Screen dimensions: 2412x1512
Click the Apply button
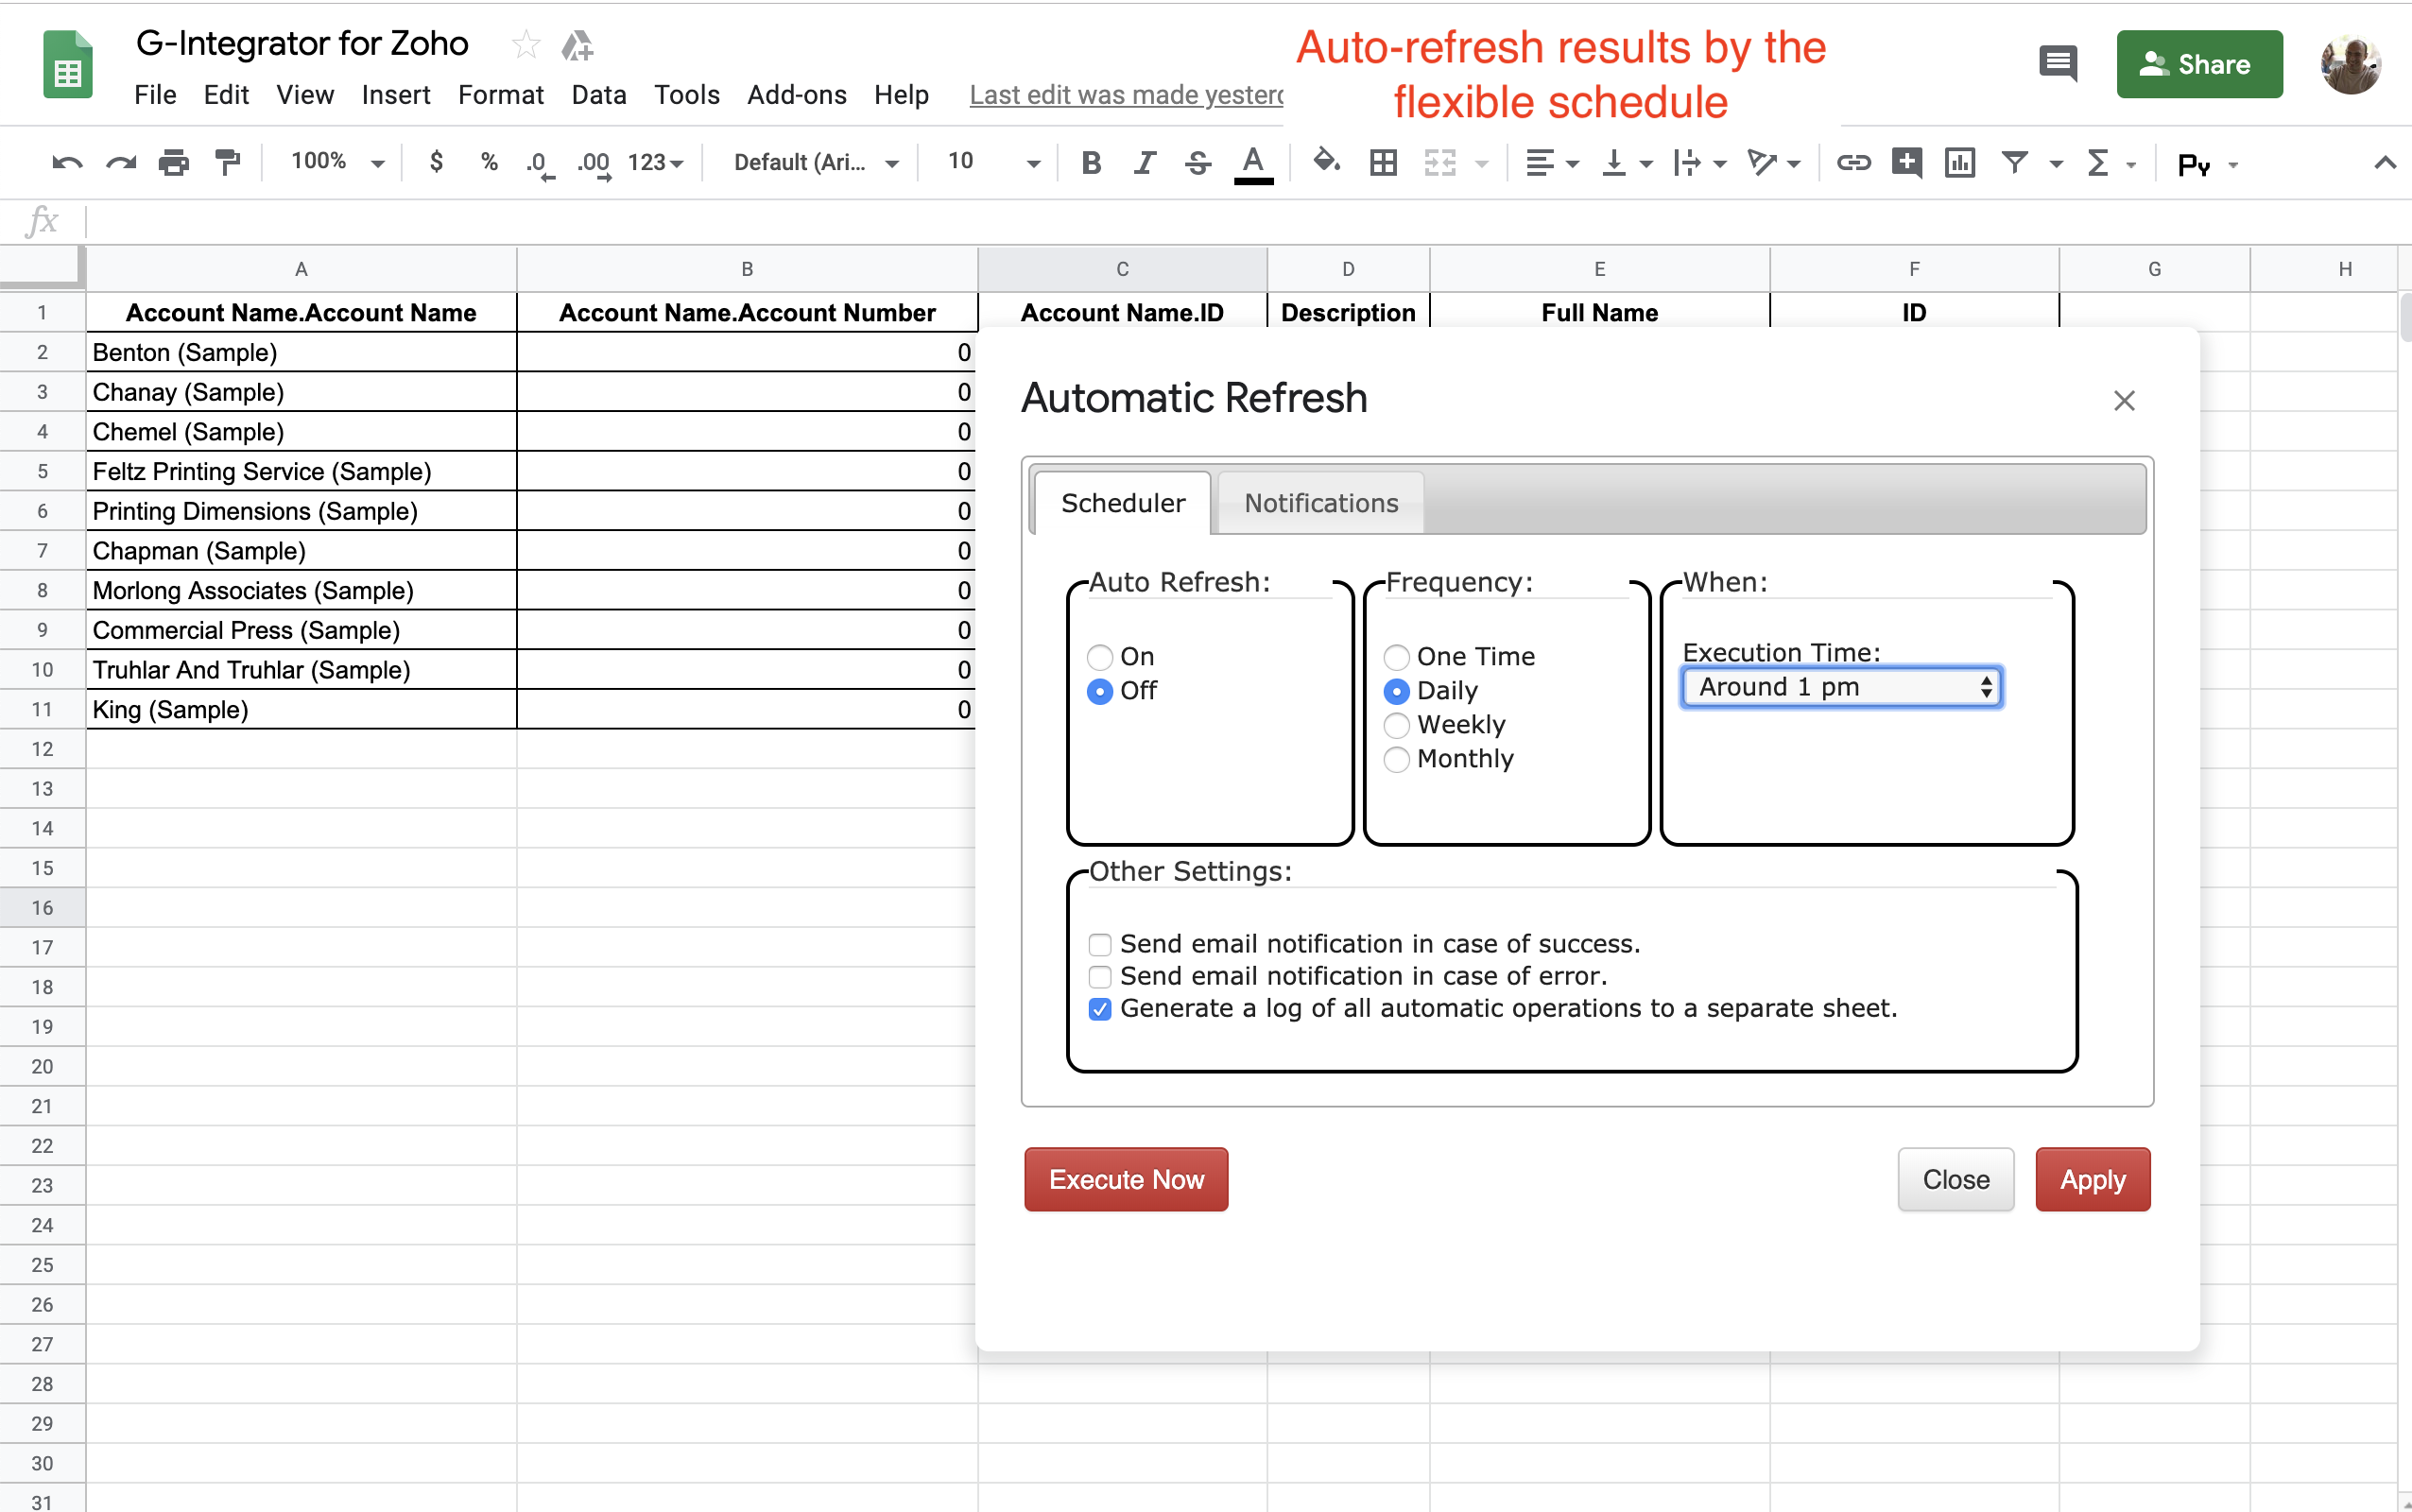pyautogui.click(x=2093, y=1180)
